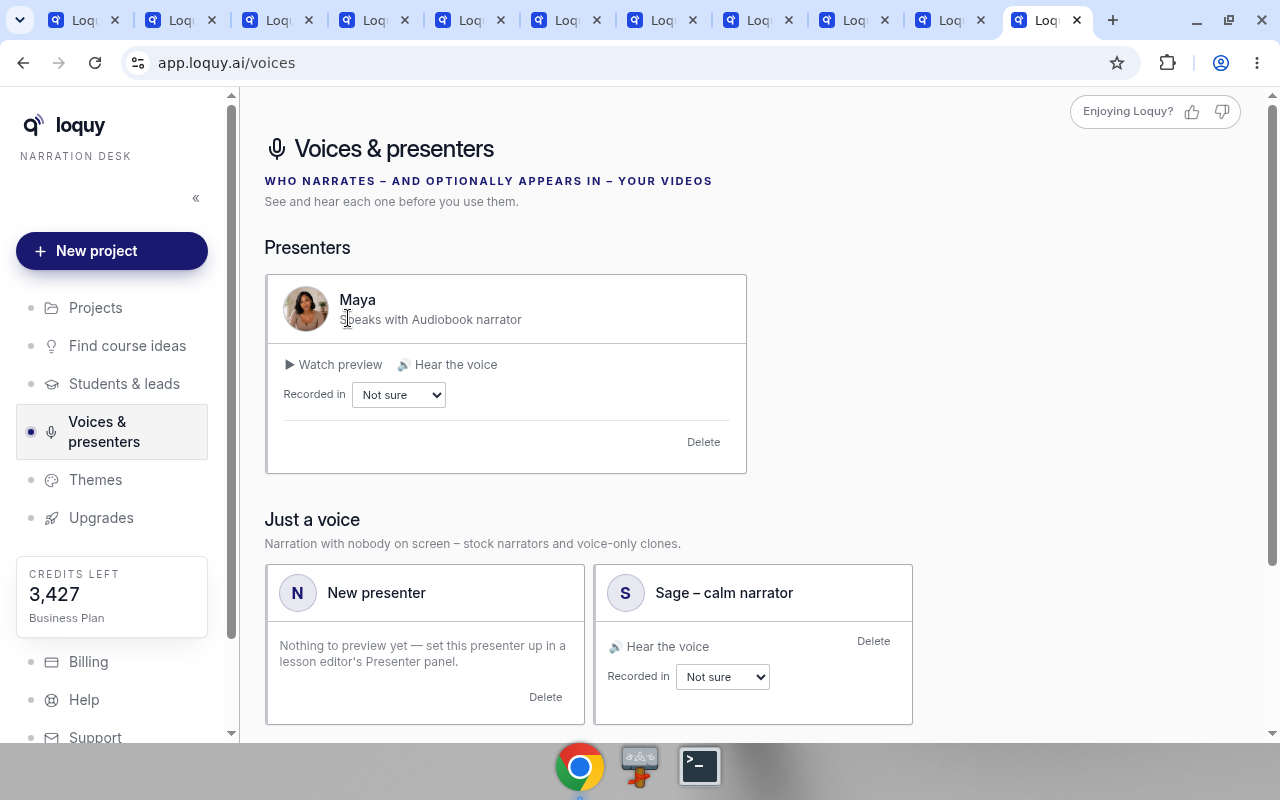The height and width of the screenshot is (800, 1280).
Task: Reload the current page
Action: (x=95, y=63)
